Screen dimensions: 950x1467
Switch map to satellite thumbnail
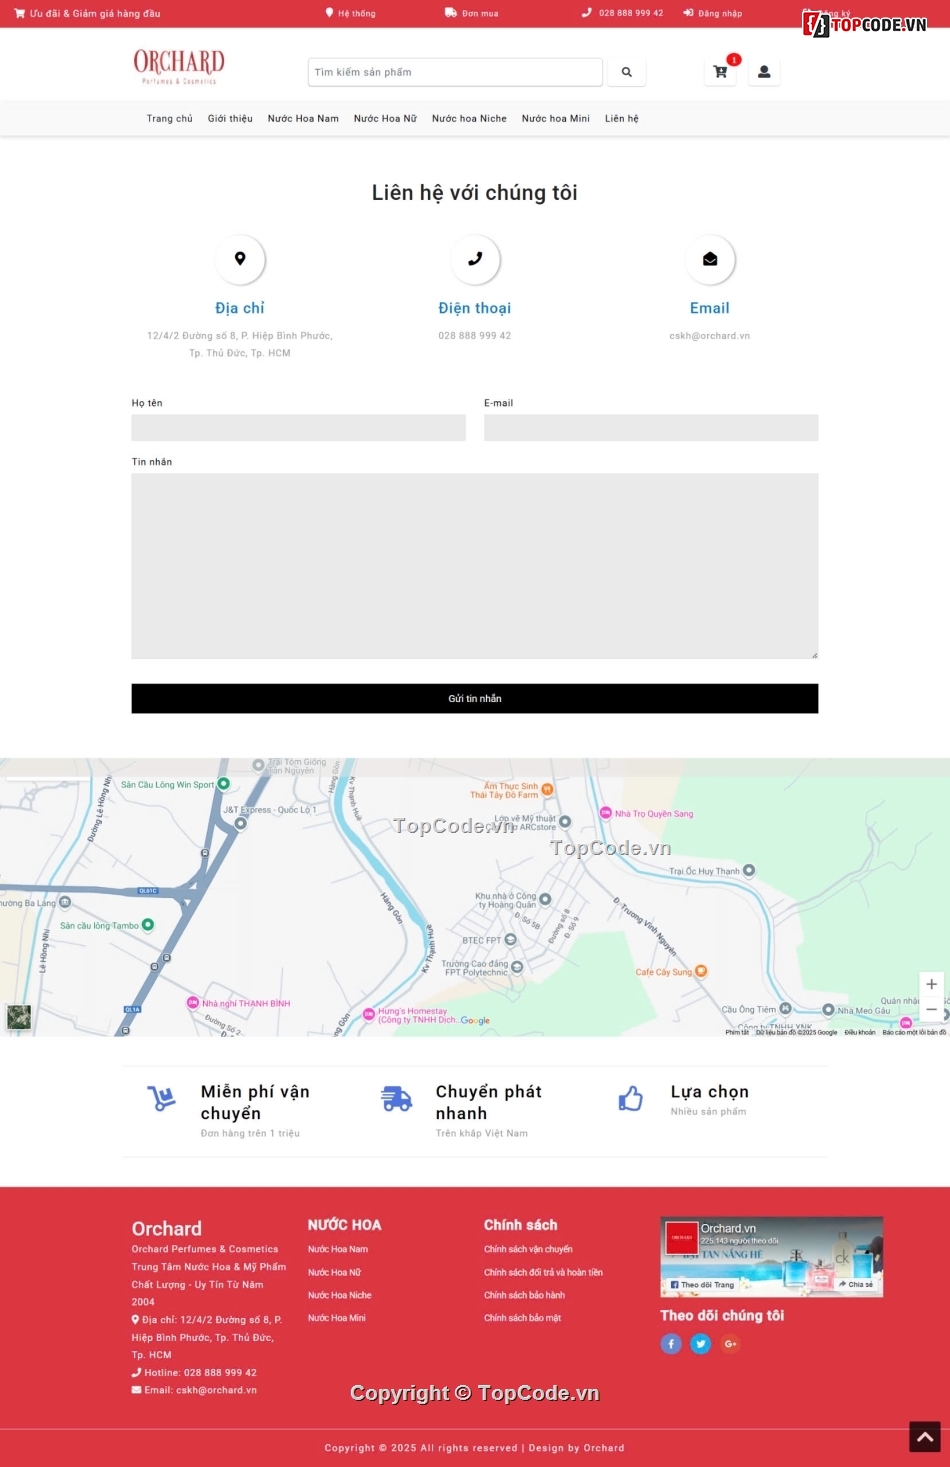19,1017
